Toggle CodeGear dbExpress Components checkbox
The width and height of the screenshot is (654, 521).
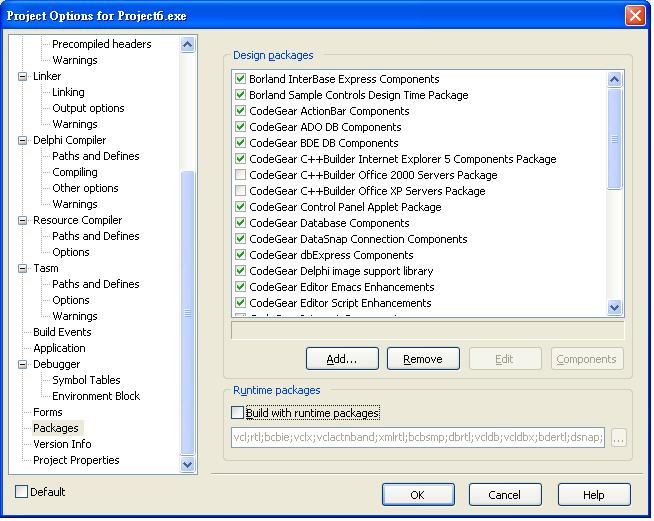[x=240, y=255]
